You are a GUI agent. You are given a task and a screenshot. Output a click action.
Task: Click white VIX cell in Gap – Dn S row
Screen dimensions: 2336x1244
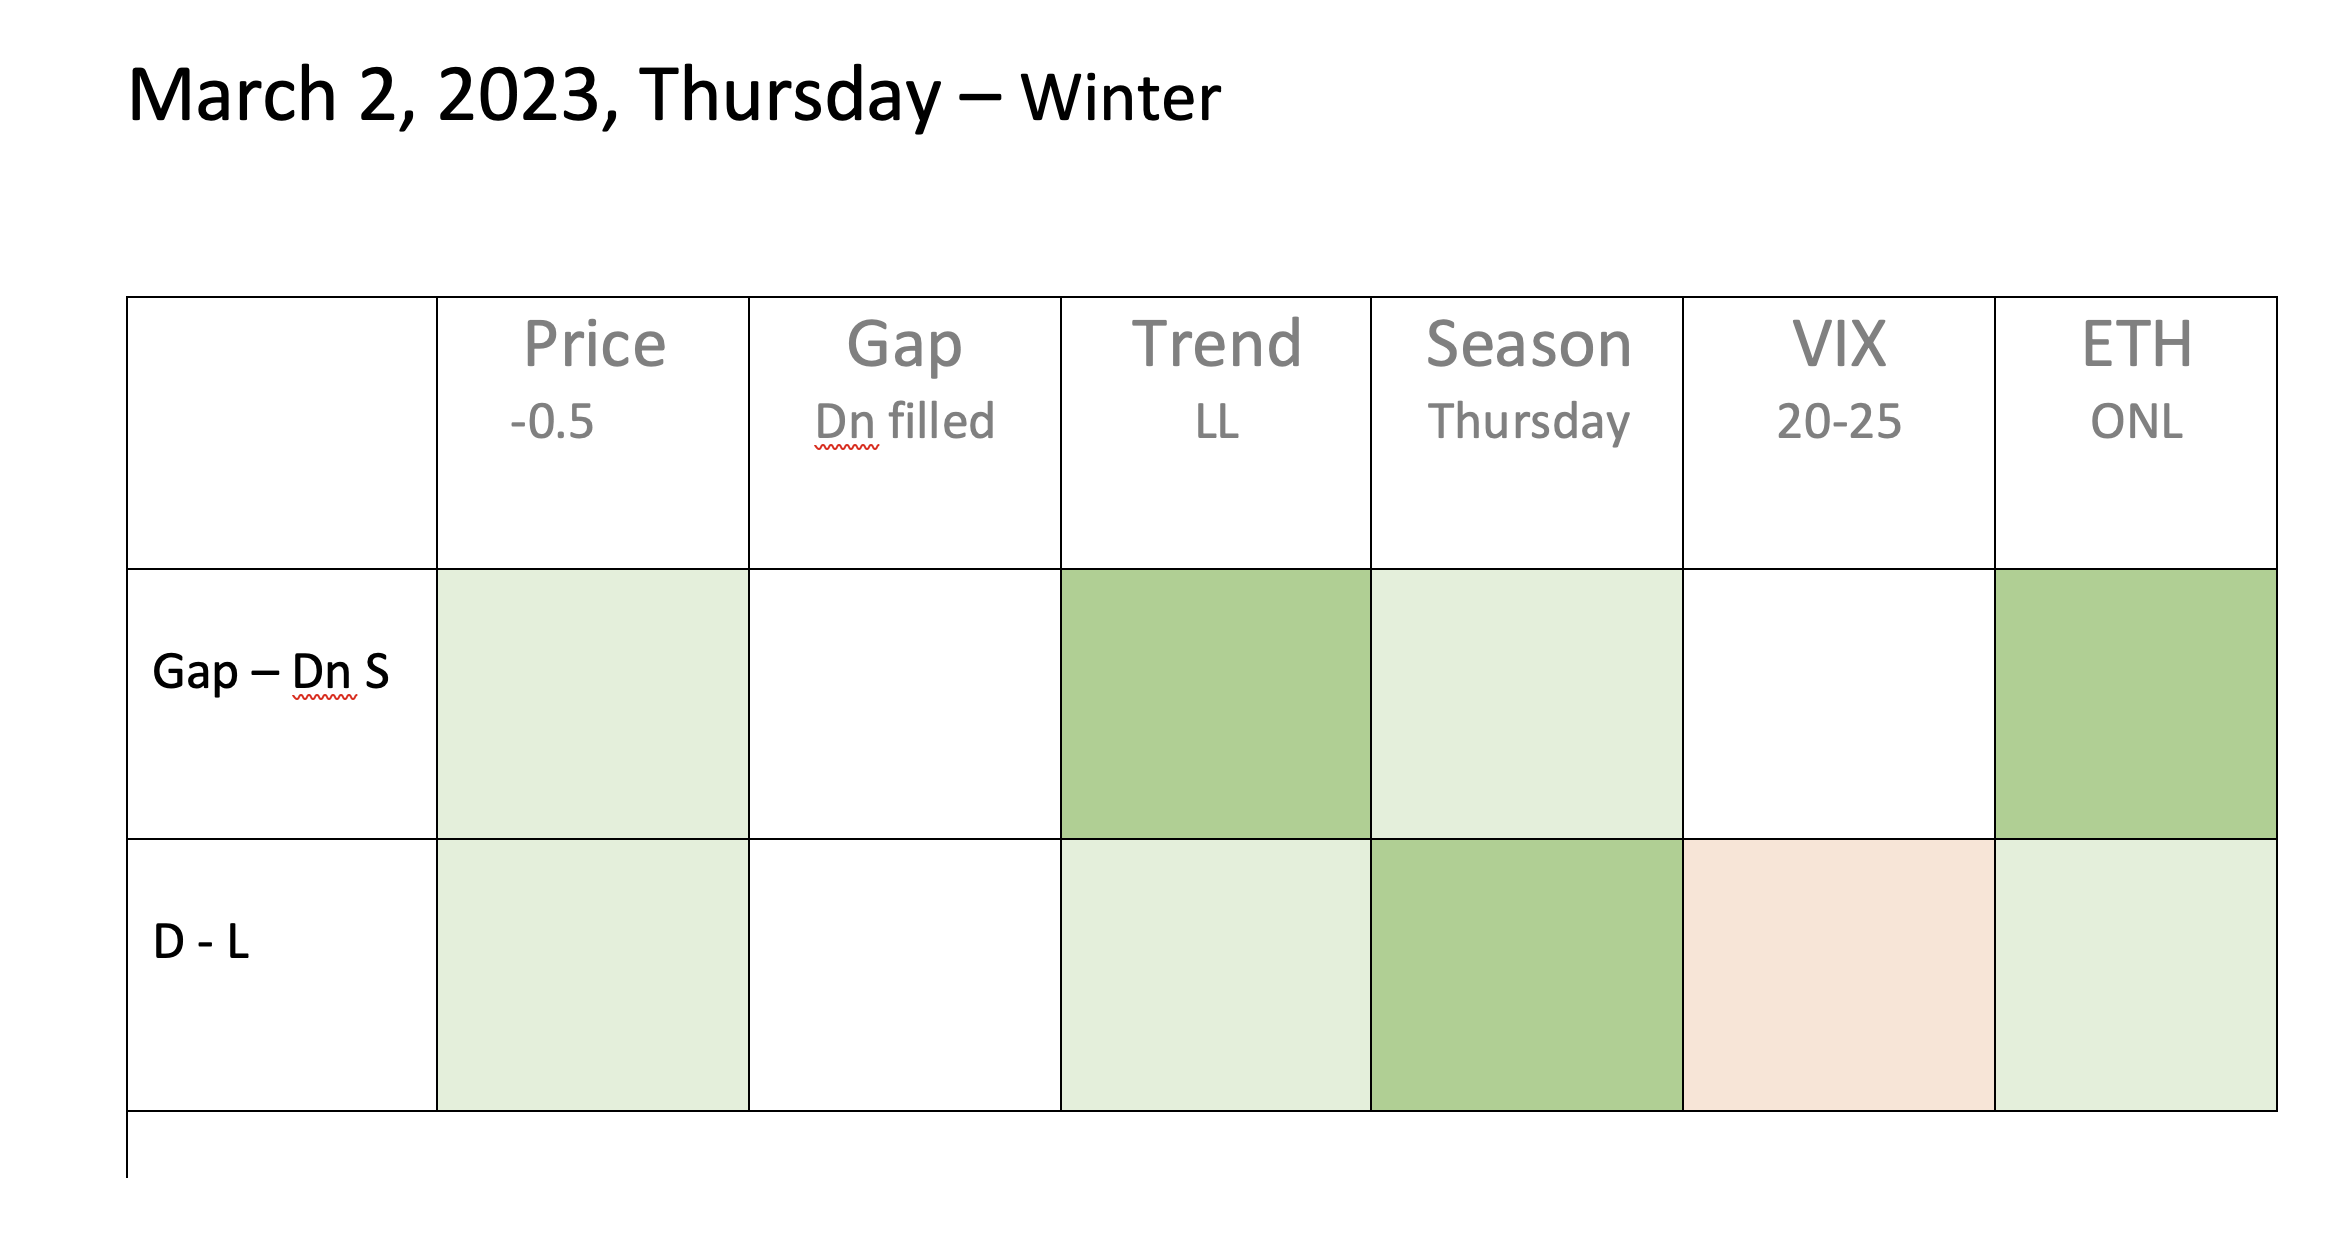[1839, 704]
